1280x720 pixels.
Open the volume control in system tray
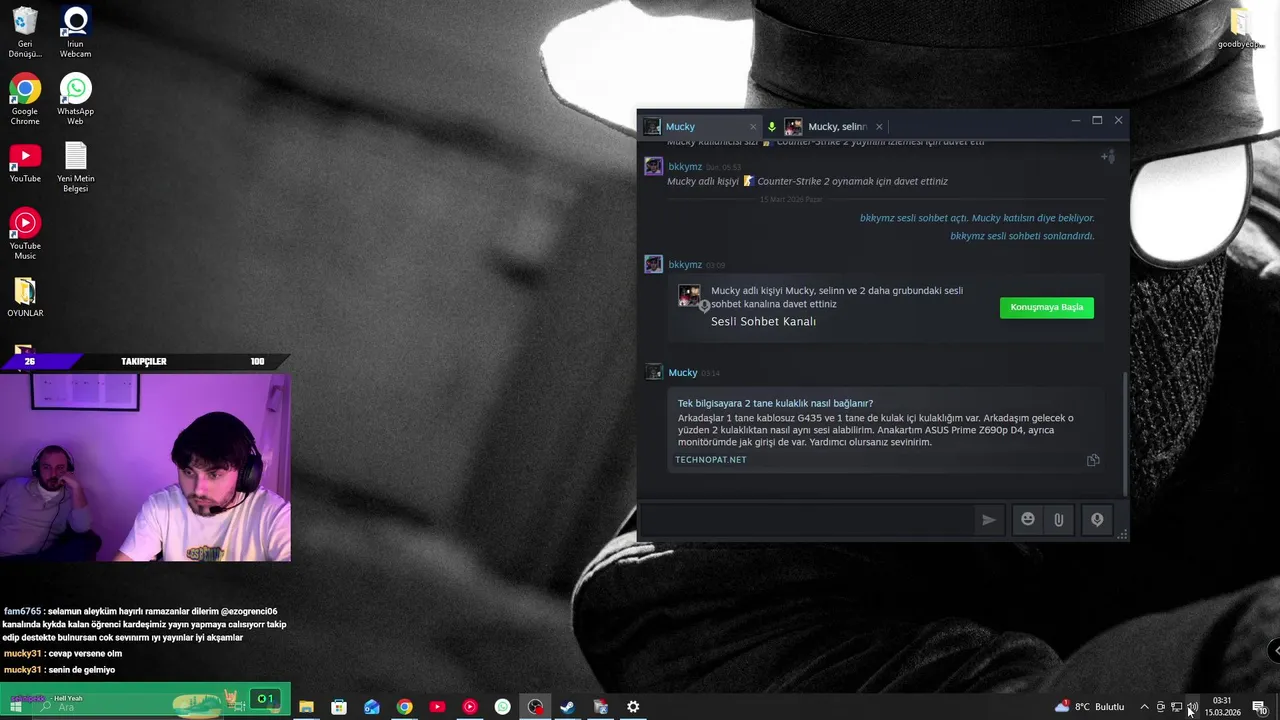[x=1192, y=707]
